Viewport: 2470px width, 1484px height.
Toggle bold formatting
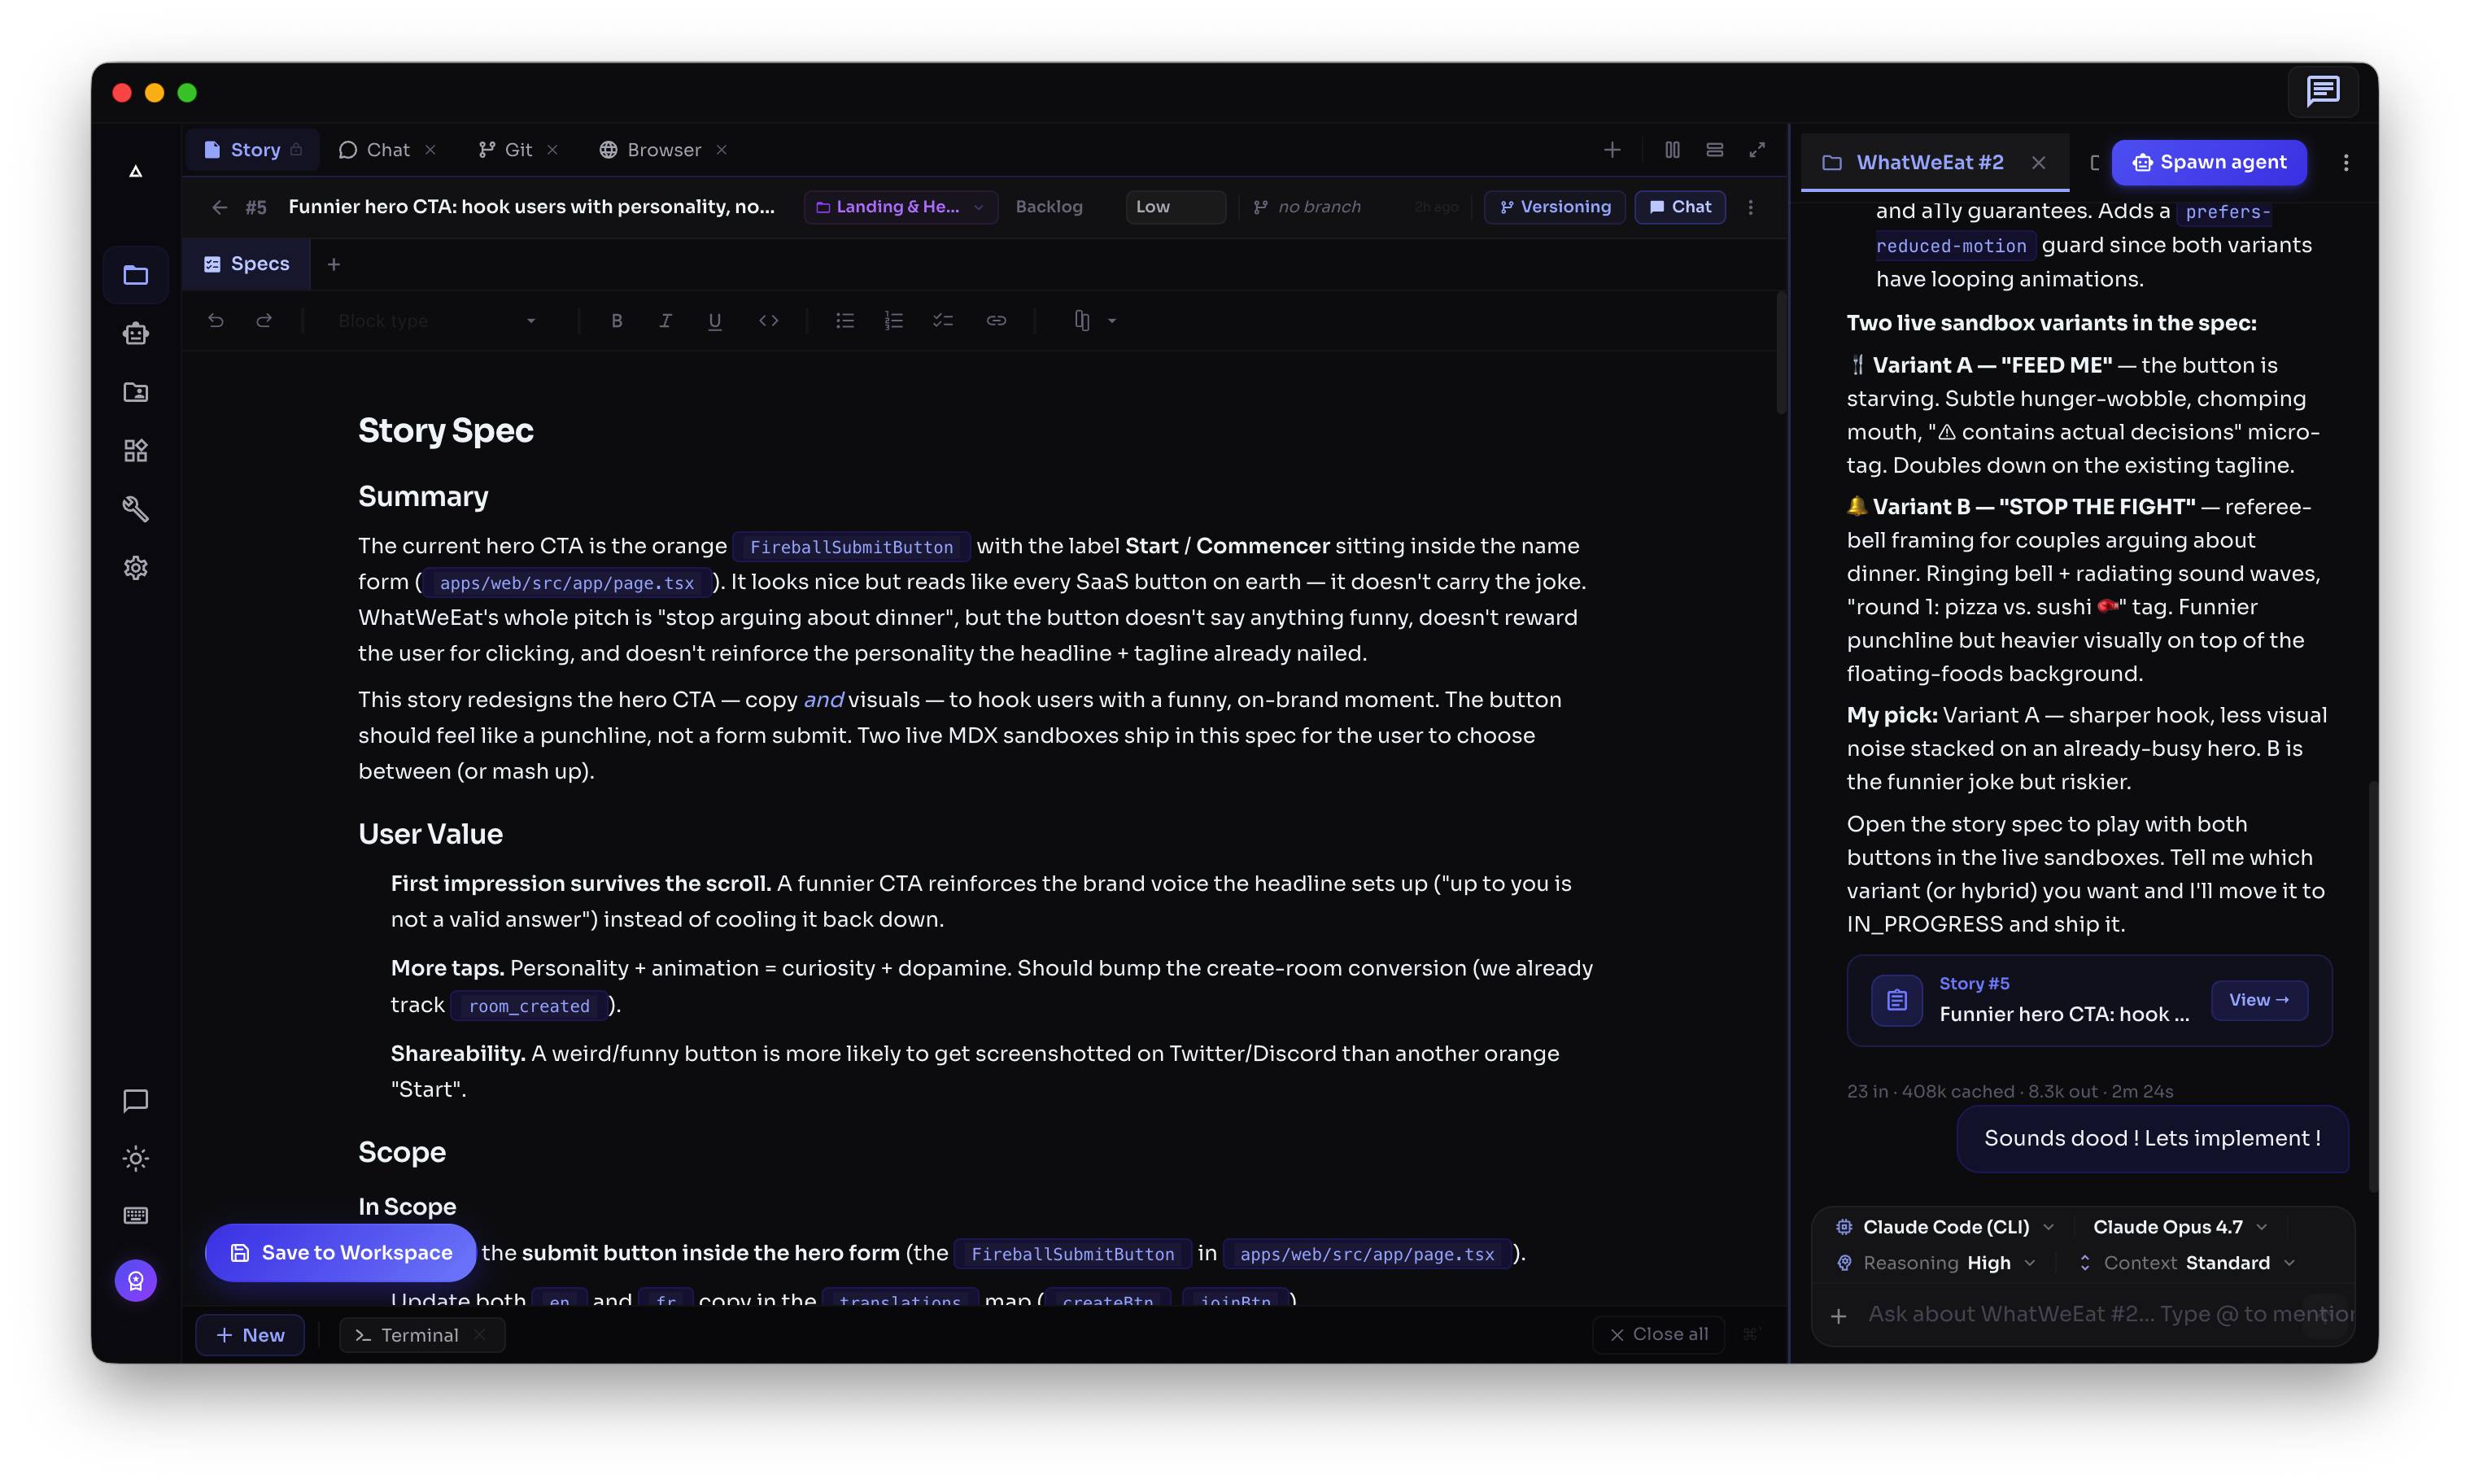click(617, 321)
